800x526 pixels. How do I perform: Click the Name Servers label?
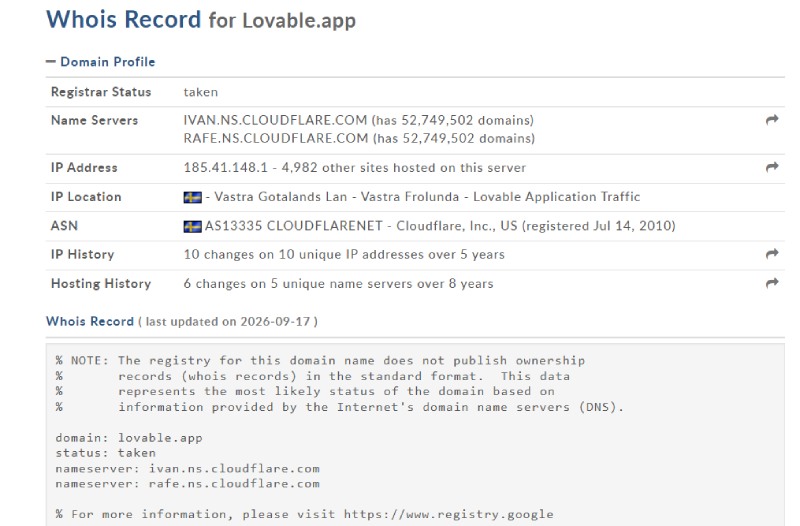(94, 120)
